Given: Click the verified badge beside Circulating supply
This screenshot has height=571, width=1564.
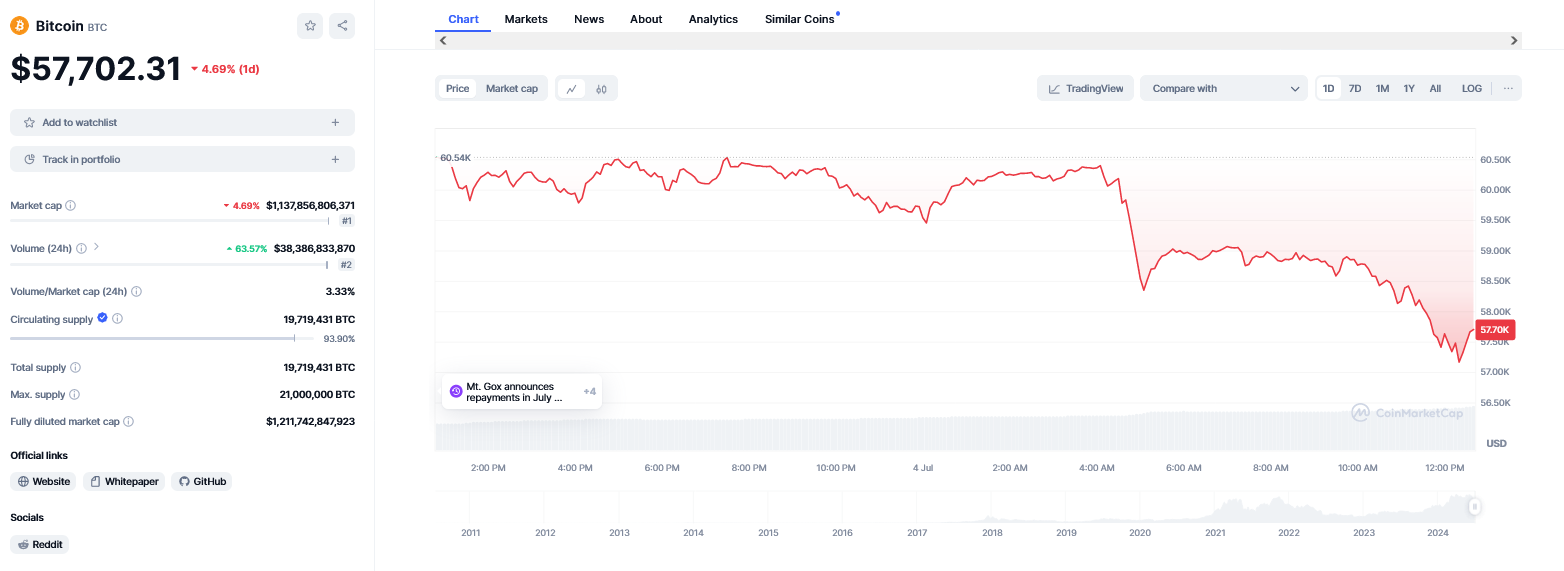Looking at the screenshot, I should click(x=102, y=318).
